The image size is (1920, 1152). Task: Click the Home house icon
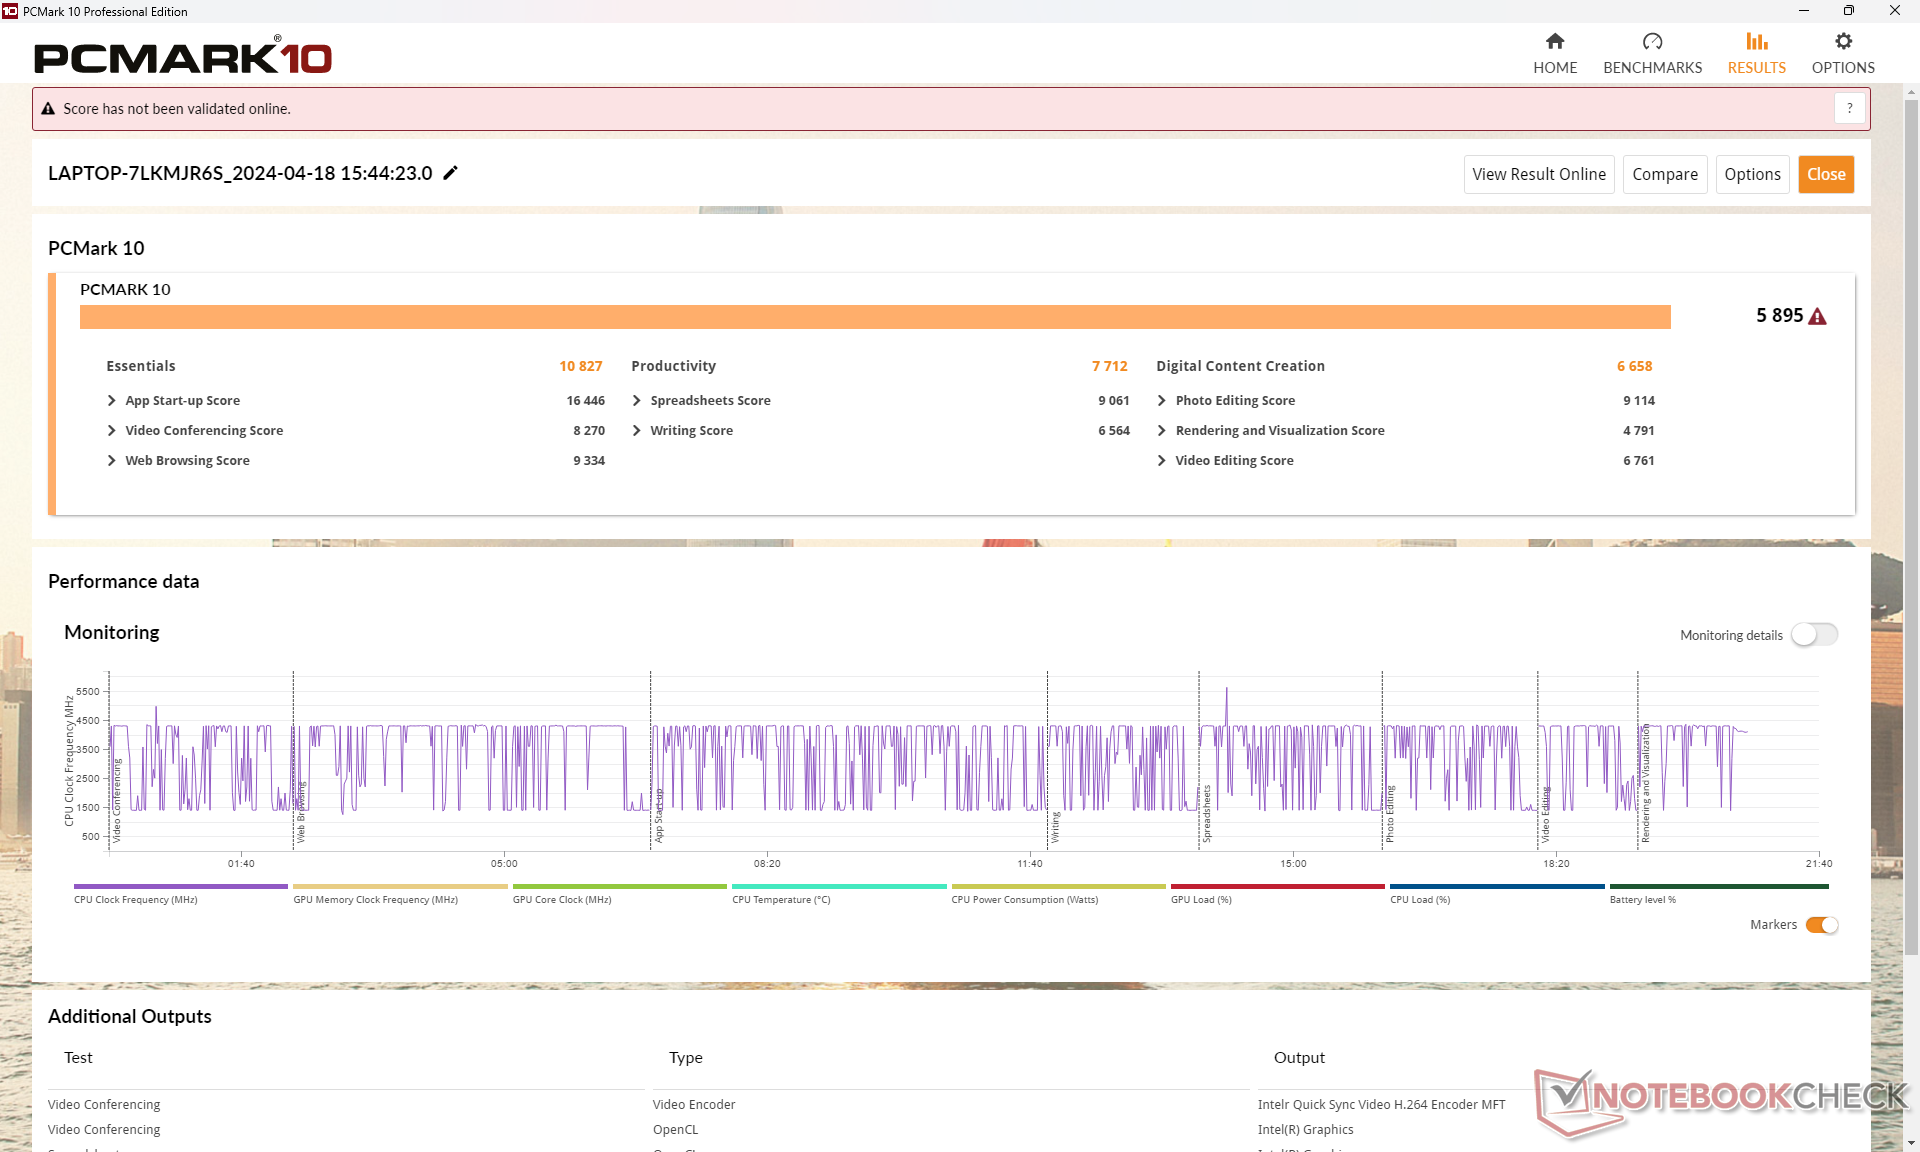pos(1554,42)
